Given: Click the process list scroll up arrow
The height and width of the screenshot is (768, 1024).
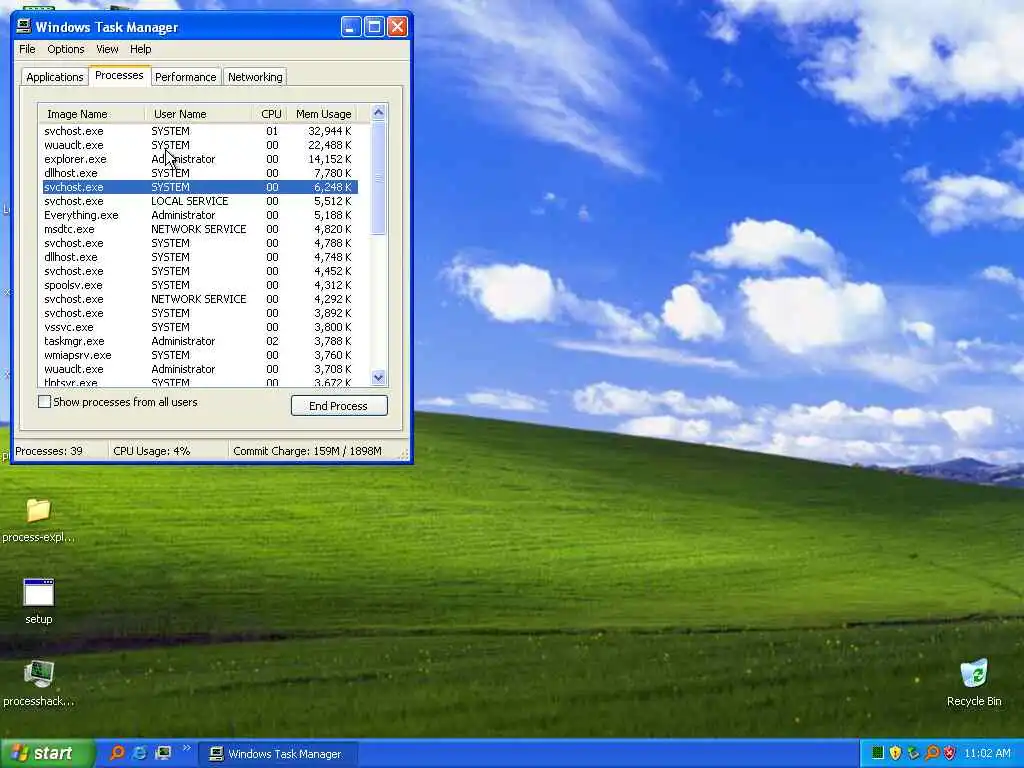Looking at the screenshot, I should point(378,112).
